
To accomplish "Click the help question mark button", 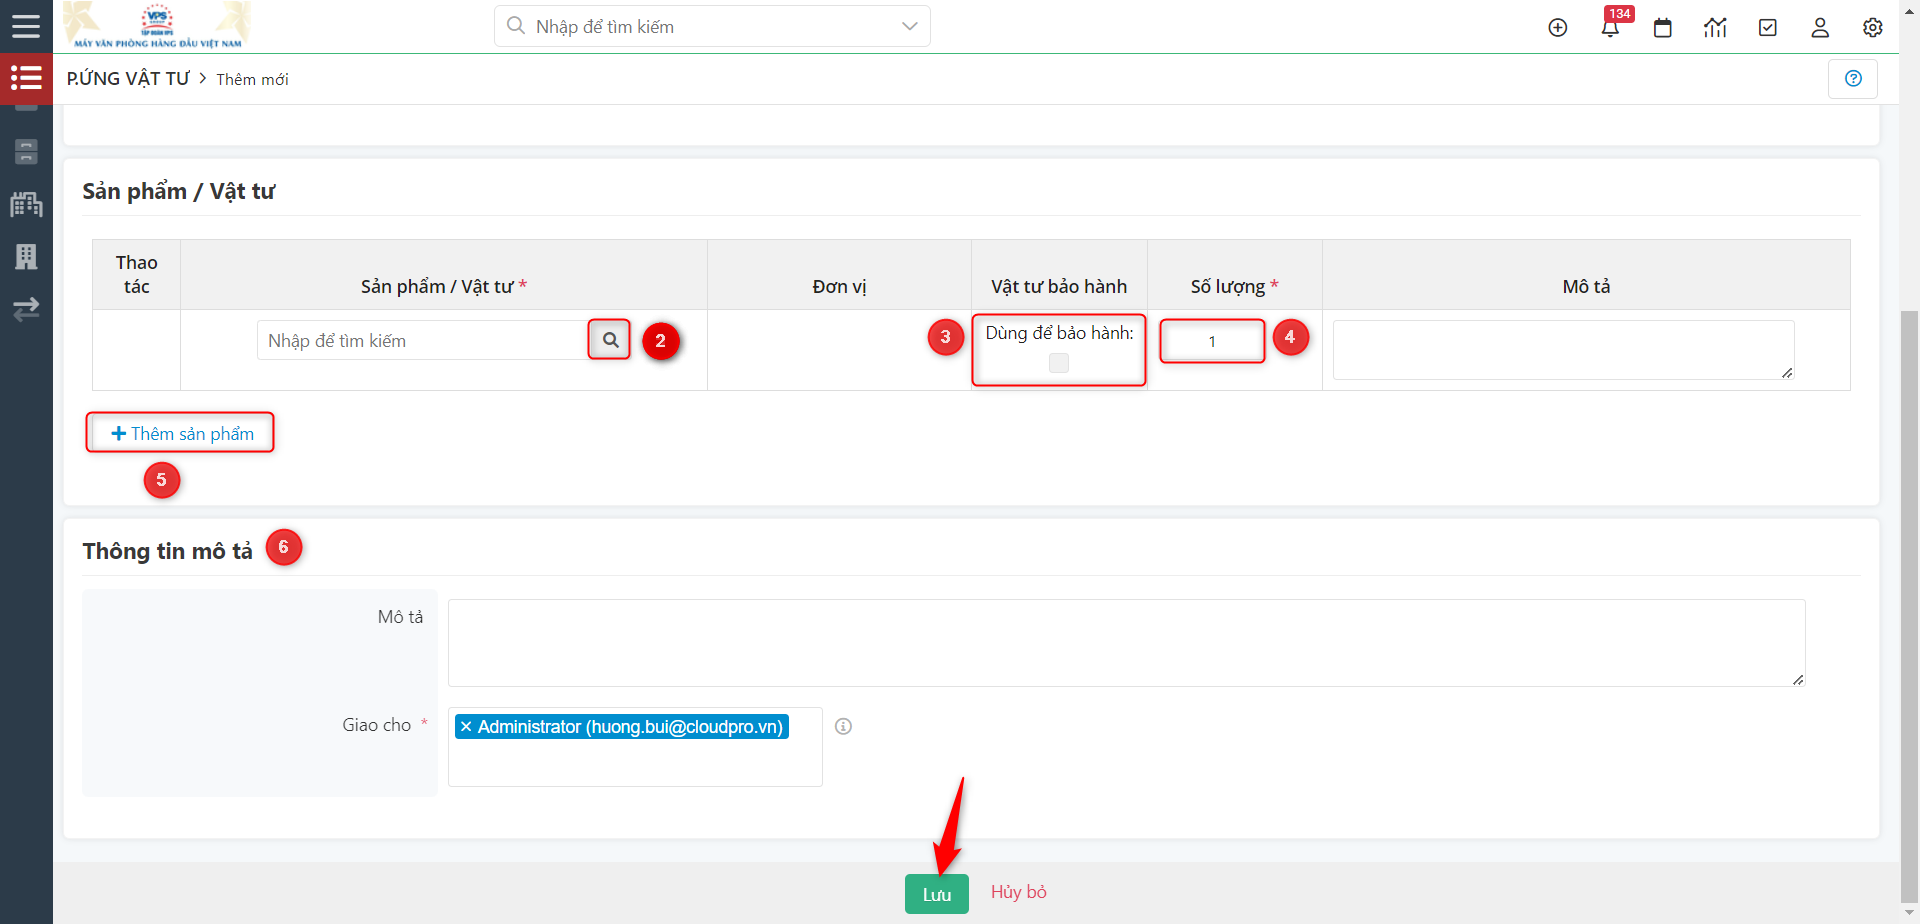I will pyautogui.click(x=1853, y=78).
